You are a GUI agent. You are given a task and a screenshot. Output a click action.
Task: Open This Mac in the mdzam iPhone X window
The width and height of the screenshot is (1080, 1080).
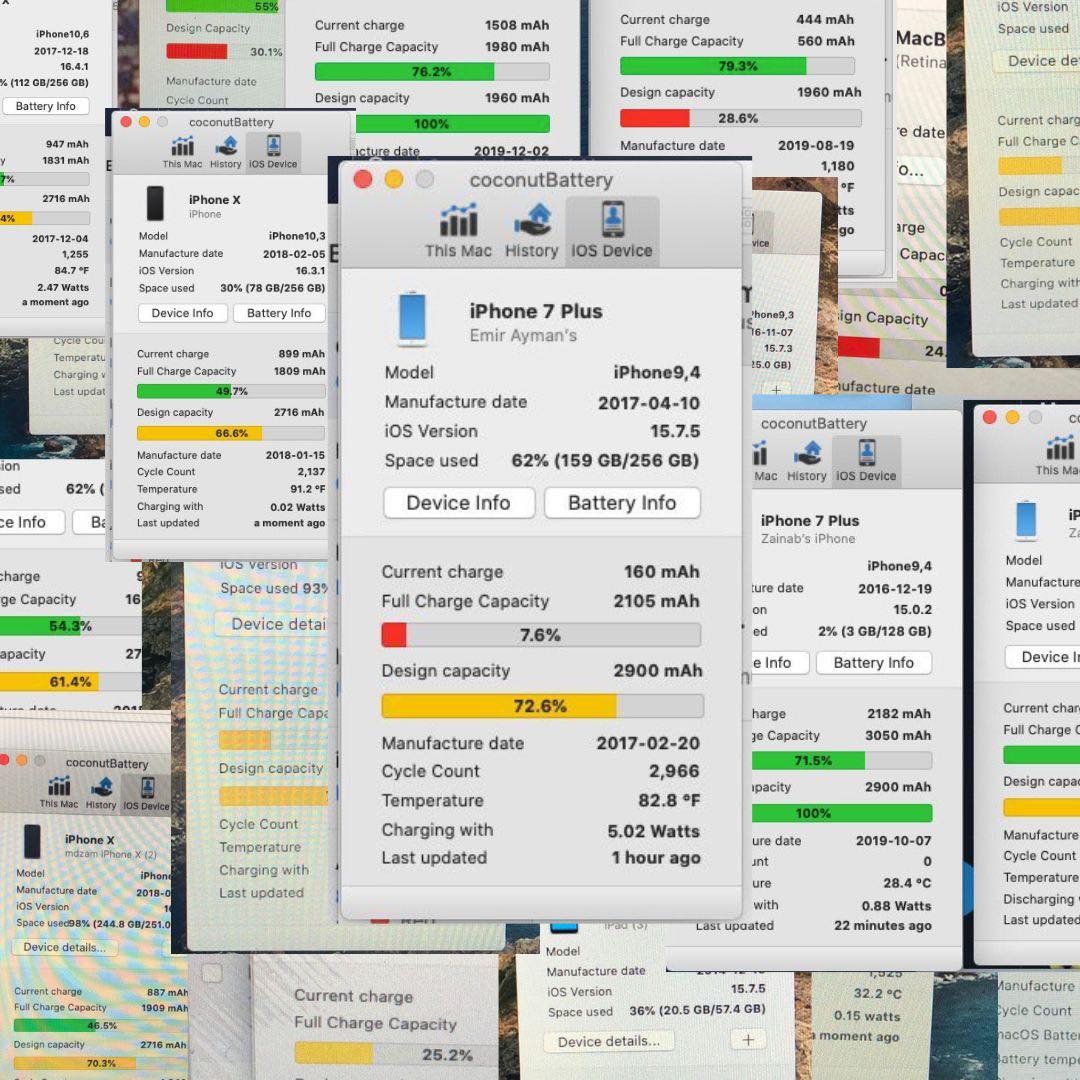[59, 792]
